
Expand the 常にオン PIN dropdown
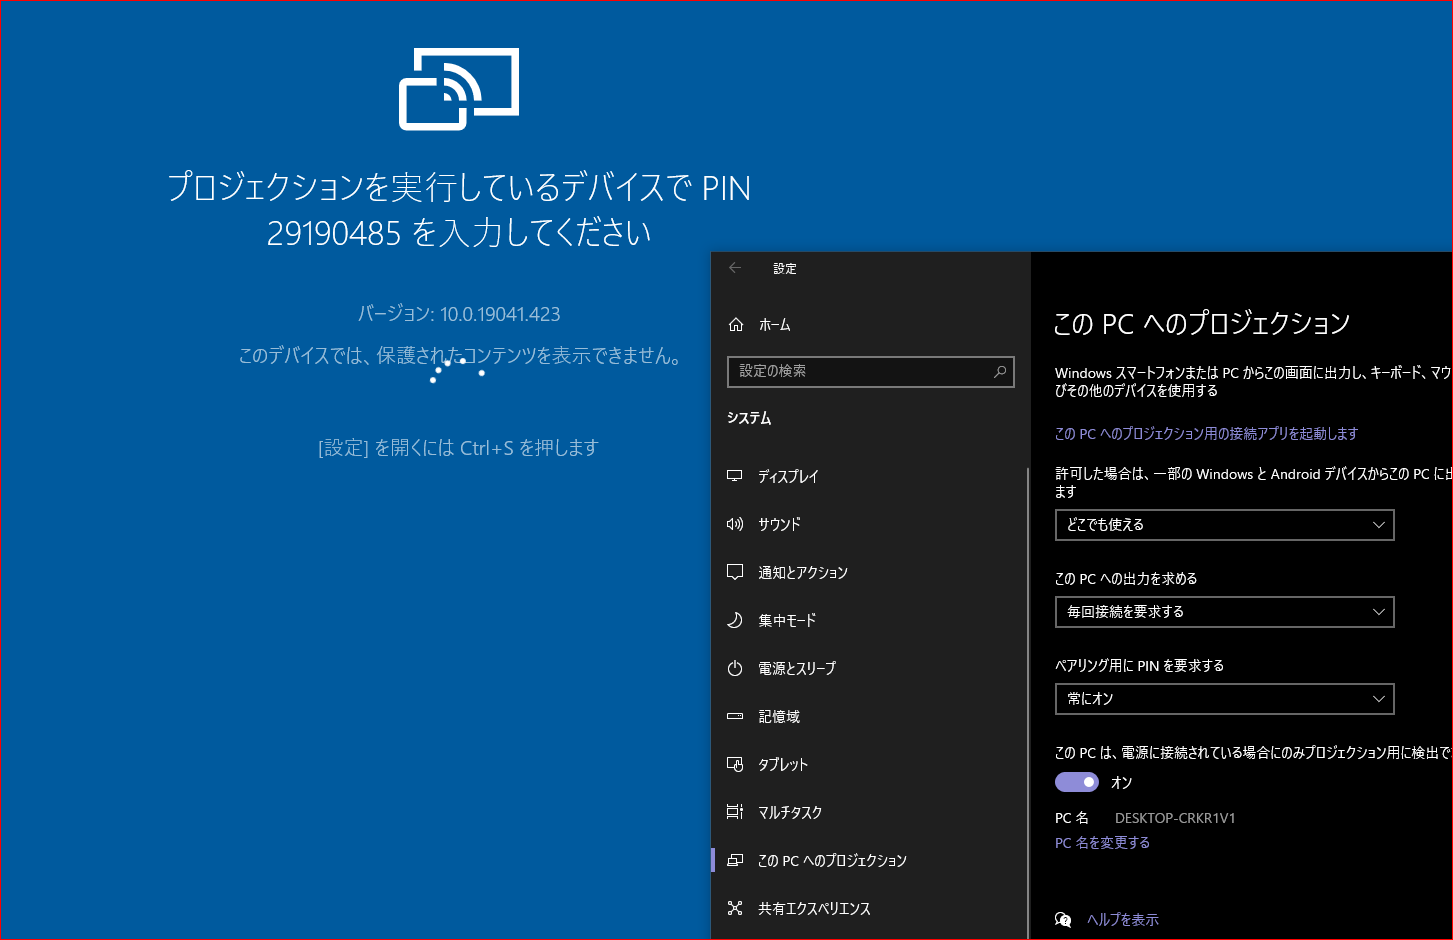1224,699
